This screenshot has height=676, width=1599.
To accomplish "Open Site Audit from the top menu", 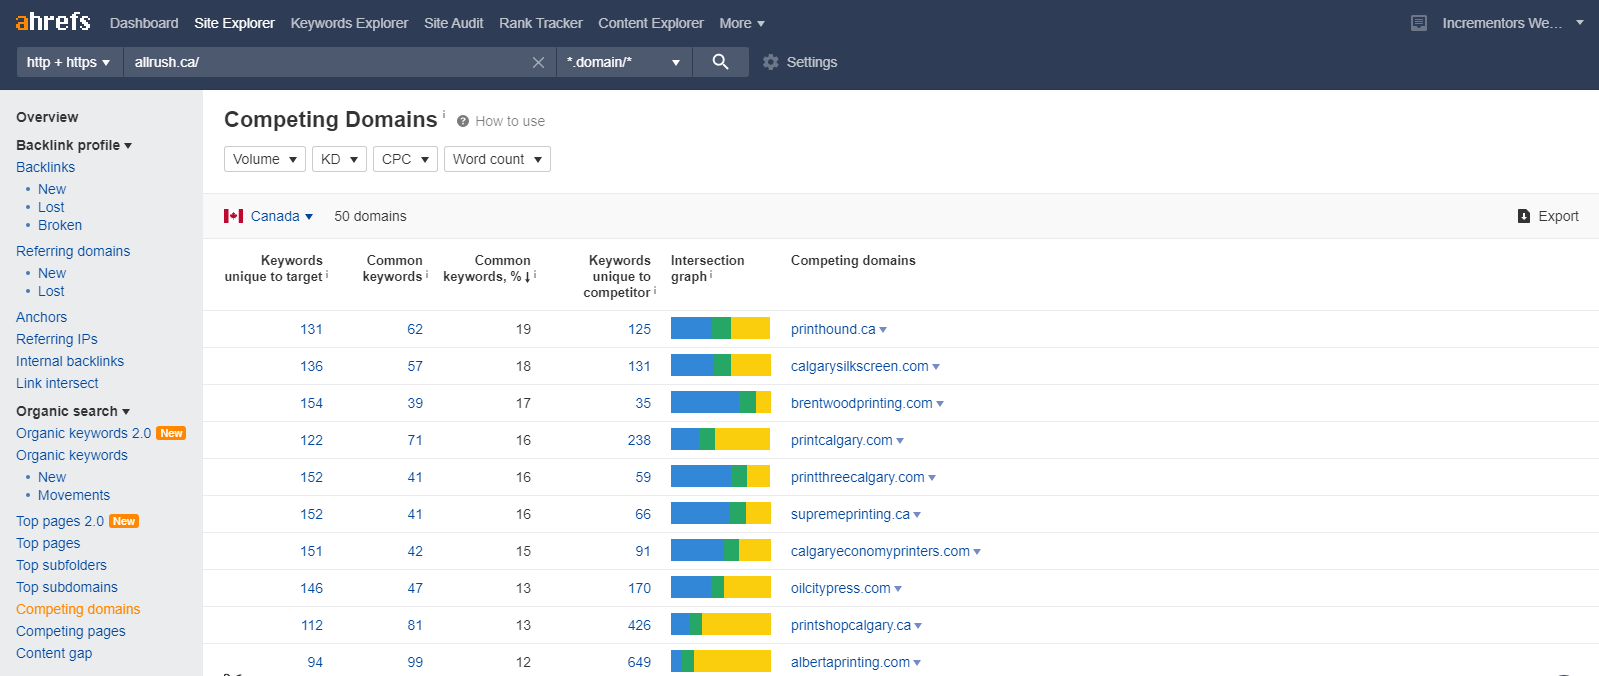I will pos(453,23).
